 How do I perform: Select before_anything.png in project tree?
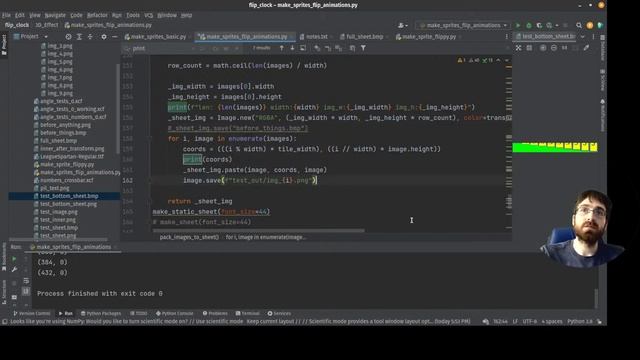click(65, 125)
